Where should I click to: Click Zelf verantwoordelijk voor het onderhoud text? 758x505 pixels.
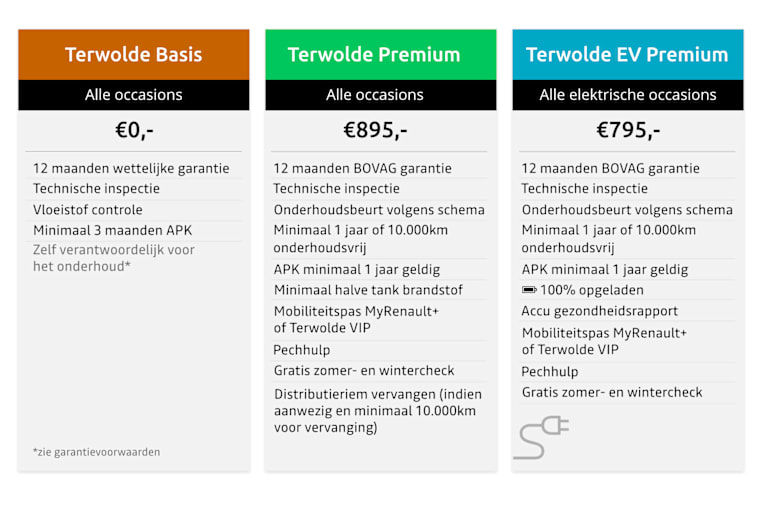[x=114, y=258]
